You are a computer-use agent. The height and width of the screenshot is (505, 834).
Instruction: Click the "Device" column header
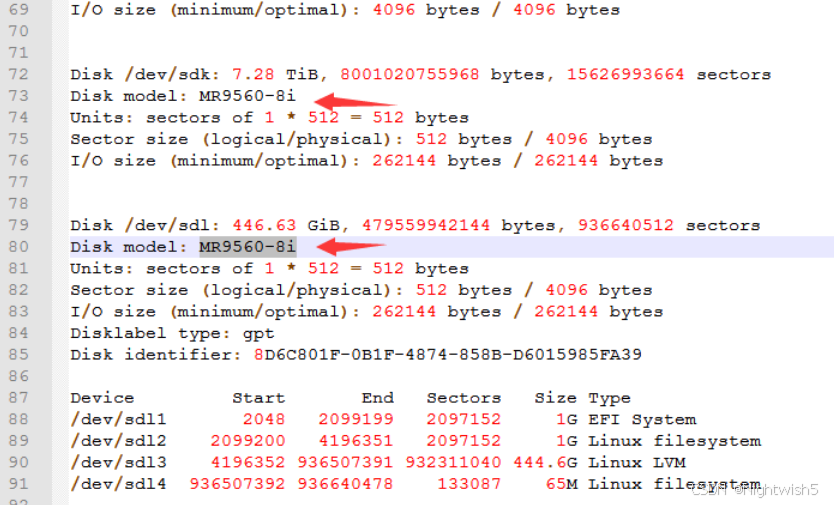click(102, 398)
